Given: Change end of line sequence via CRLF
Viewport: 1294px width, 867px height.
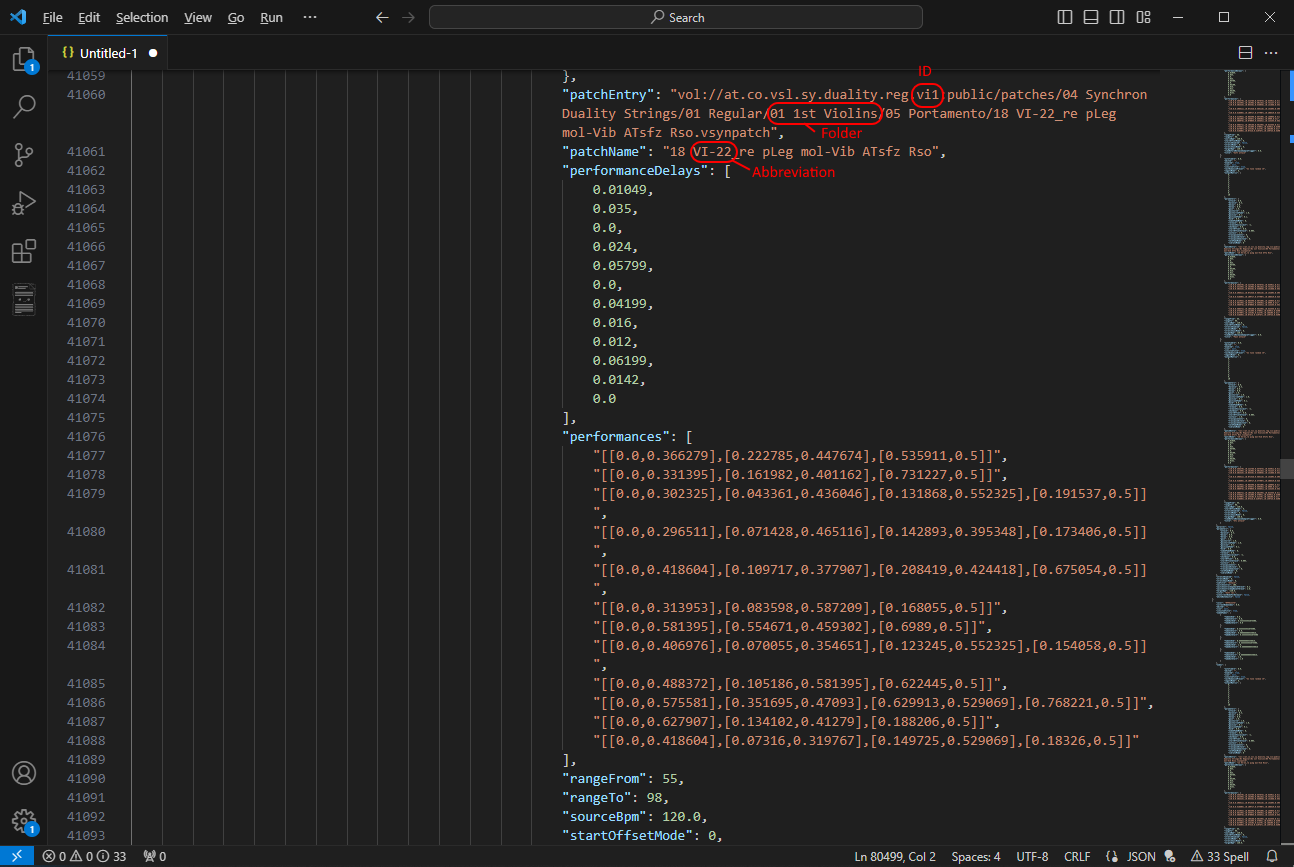Looking at the screenshot, I should pyautogui.click(x=1077, y=857).
